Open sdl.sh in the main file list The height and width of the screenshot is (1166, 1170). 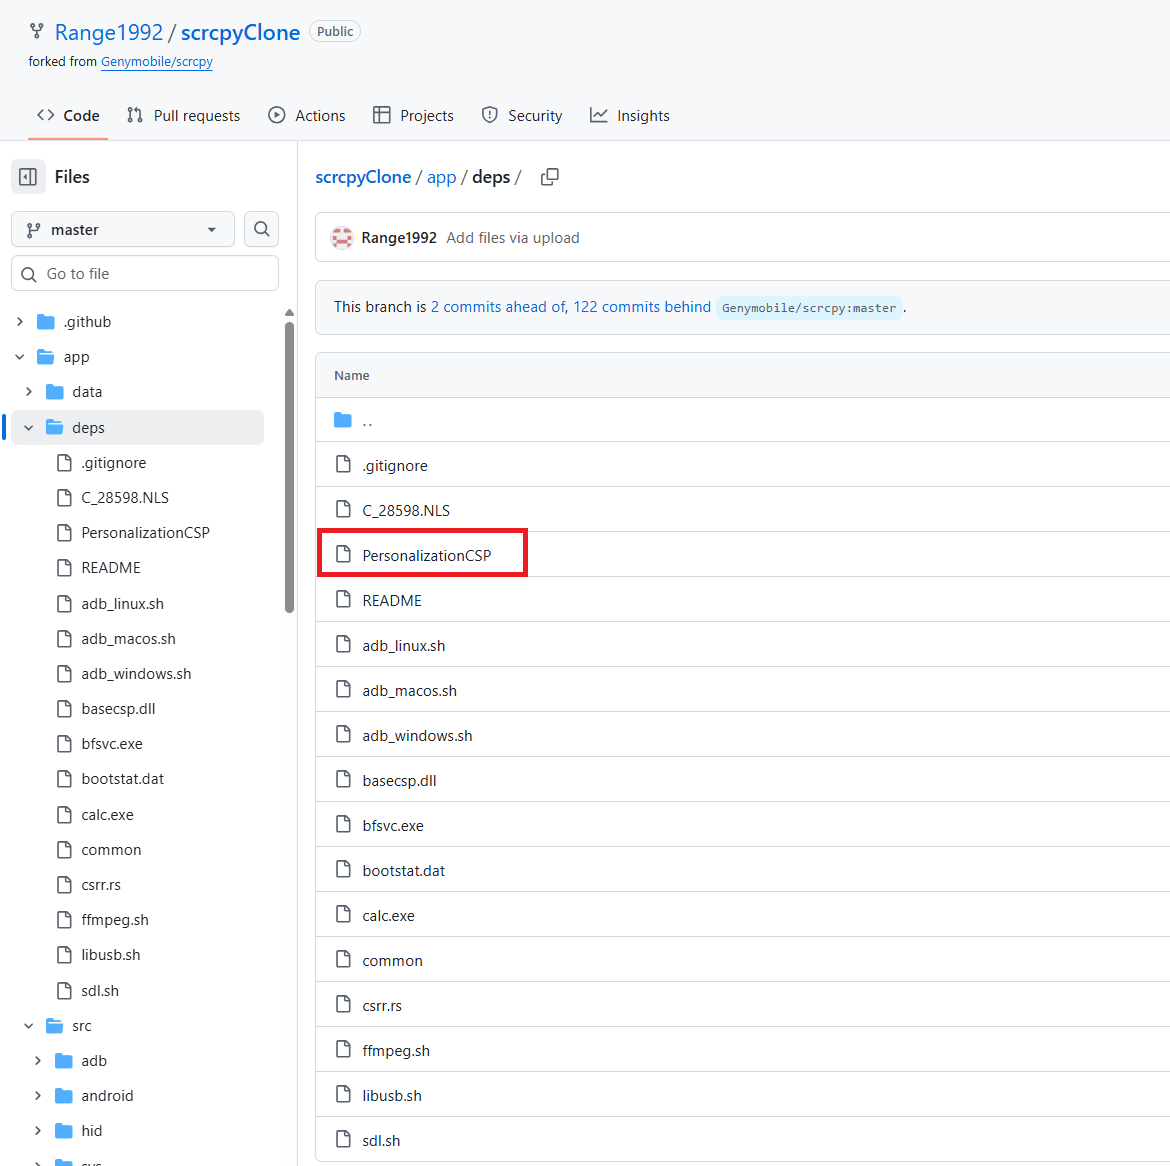coord(381,1141)
